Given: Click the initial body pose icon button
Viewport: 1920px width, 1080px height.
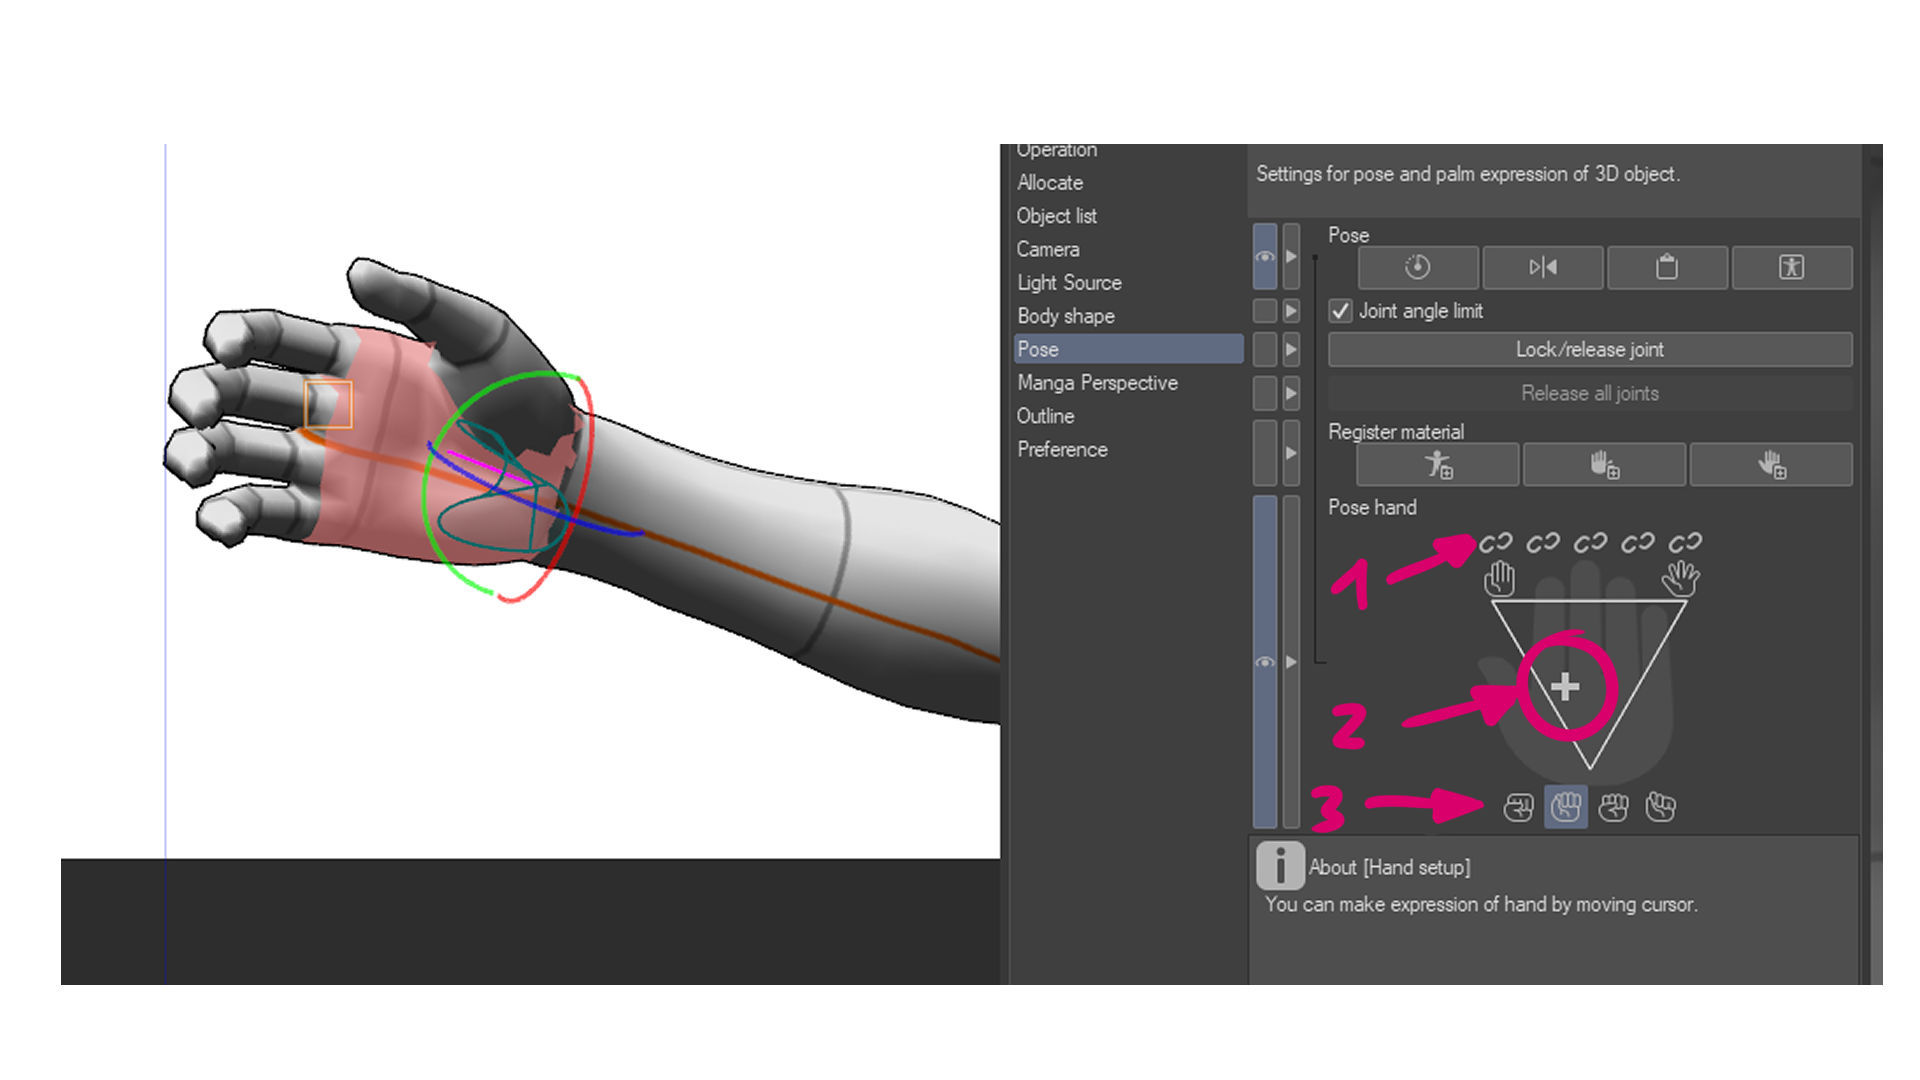Looking at the screenshot, I should [1791, 267].
